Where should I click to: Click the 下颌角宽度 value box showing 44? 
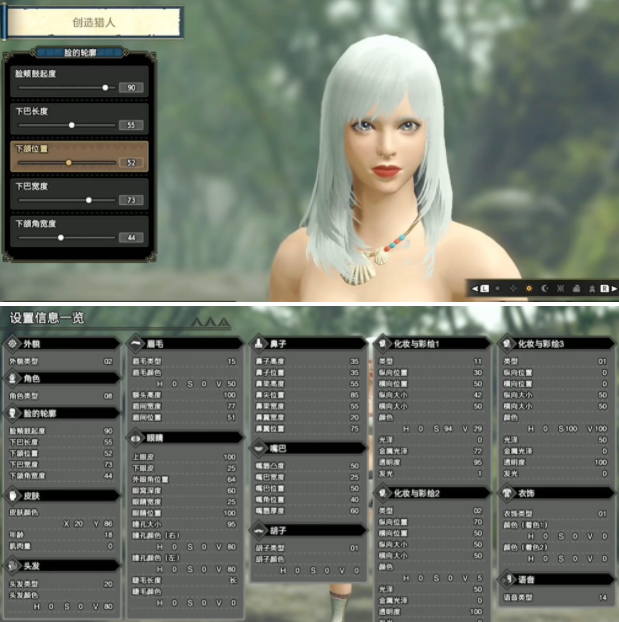click(131, 238)
